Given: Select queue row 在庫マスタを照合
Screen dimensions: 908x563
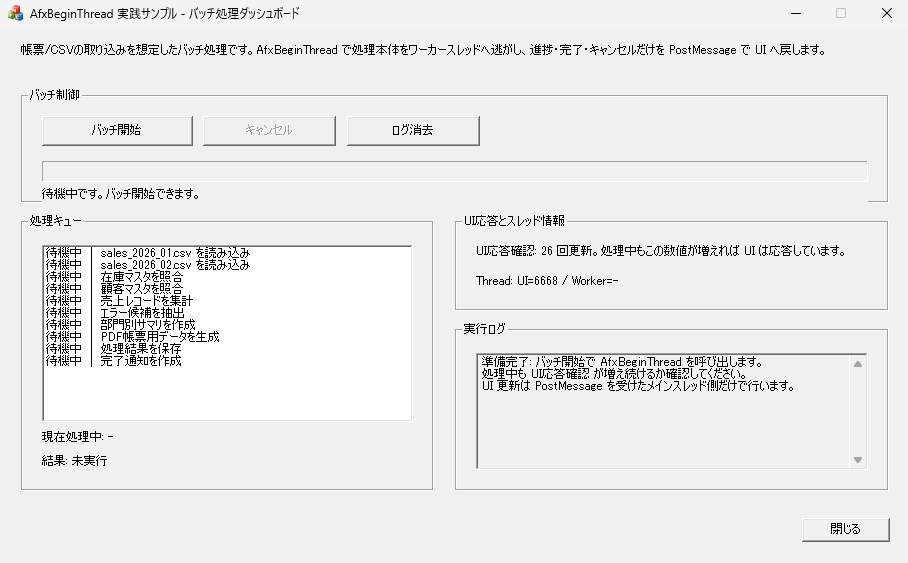Looking at the screenshot, I should click(x=227, y=277).
